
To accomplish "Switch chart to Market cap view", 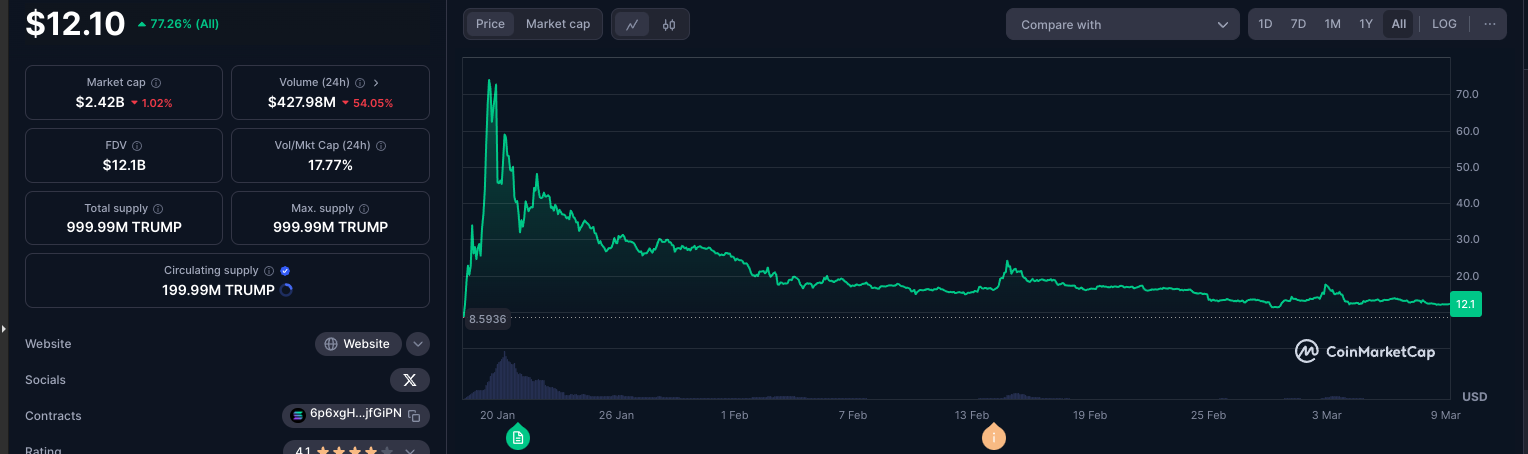I will pos(558,24).
